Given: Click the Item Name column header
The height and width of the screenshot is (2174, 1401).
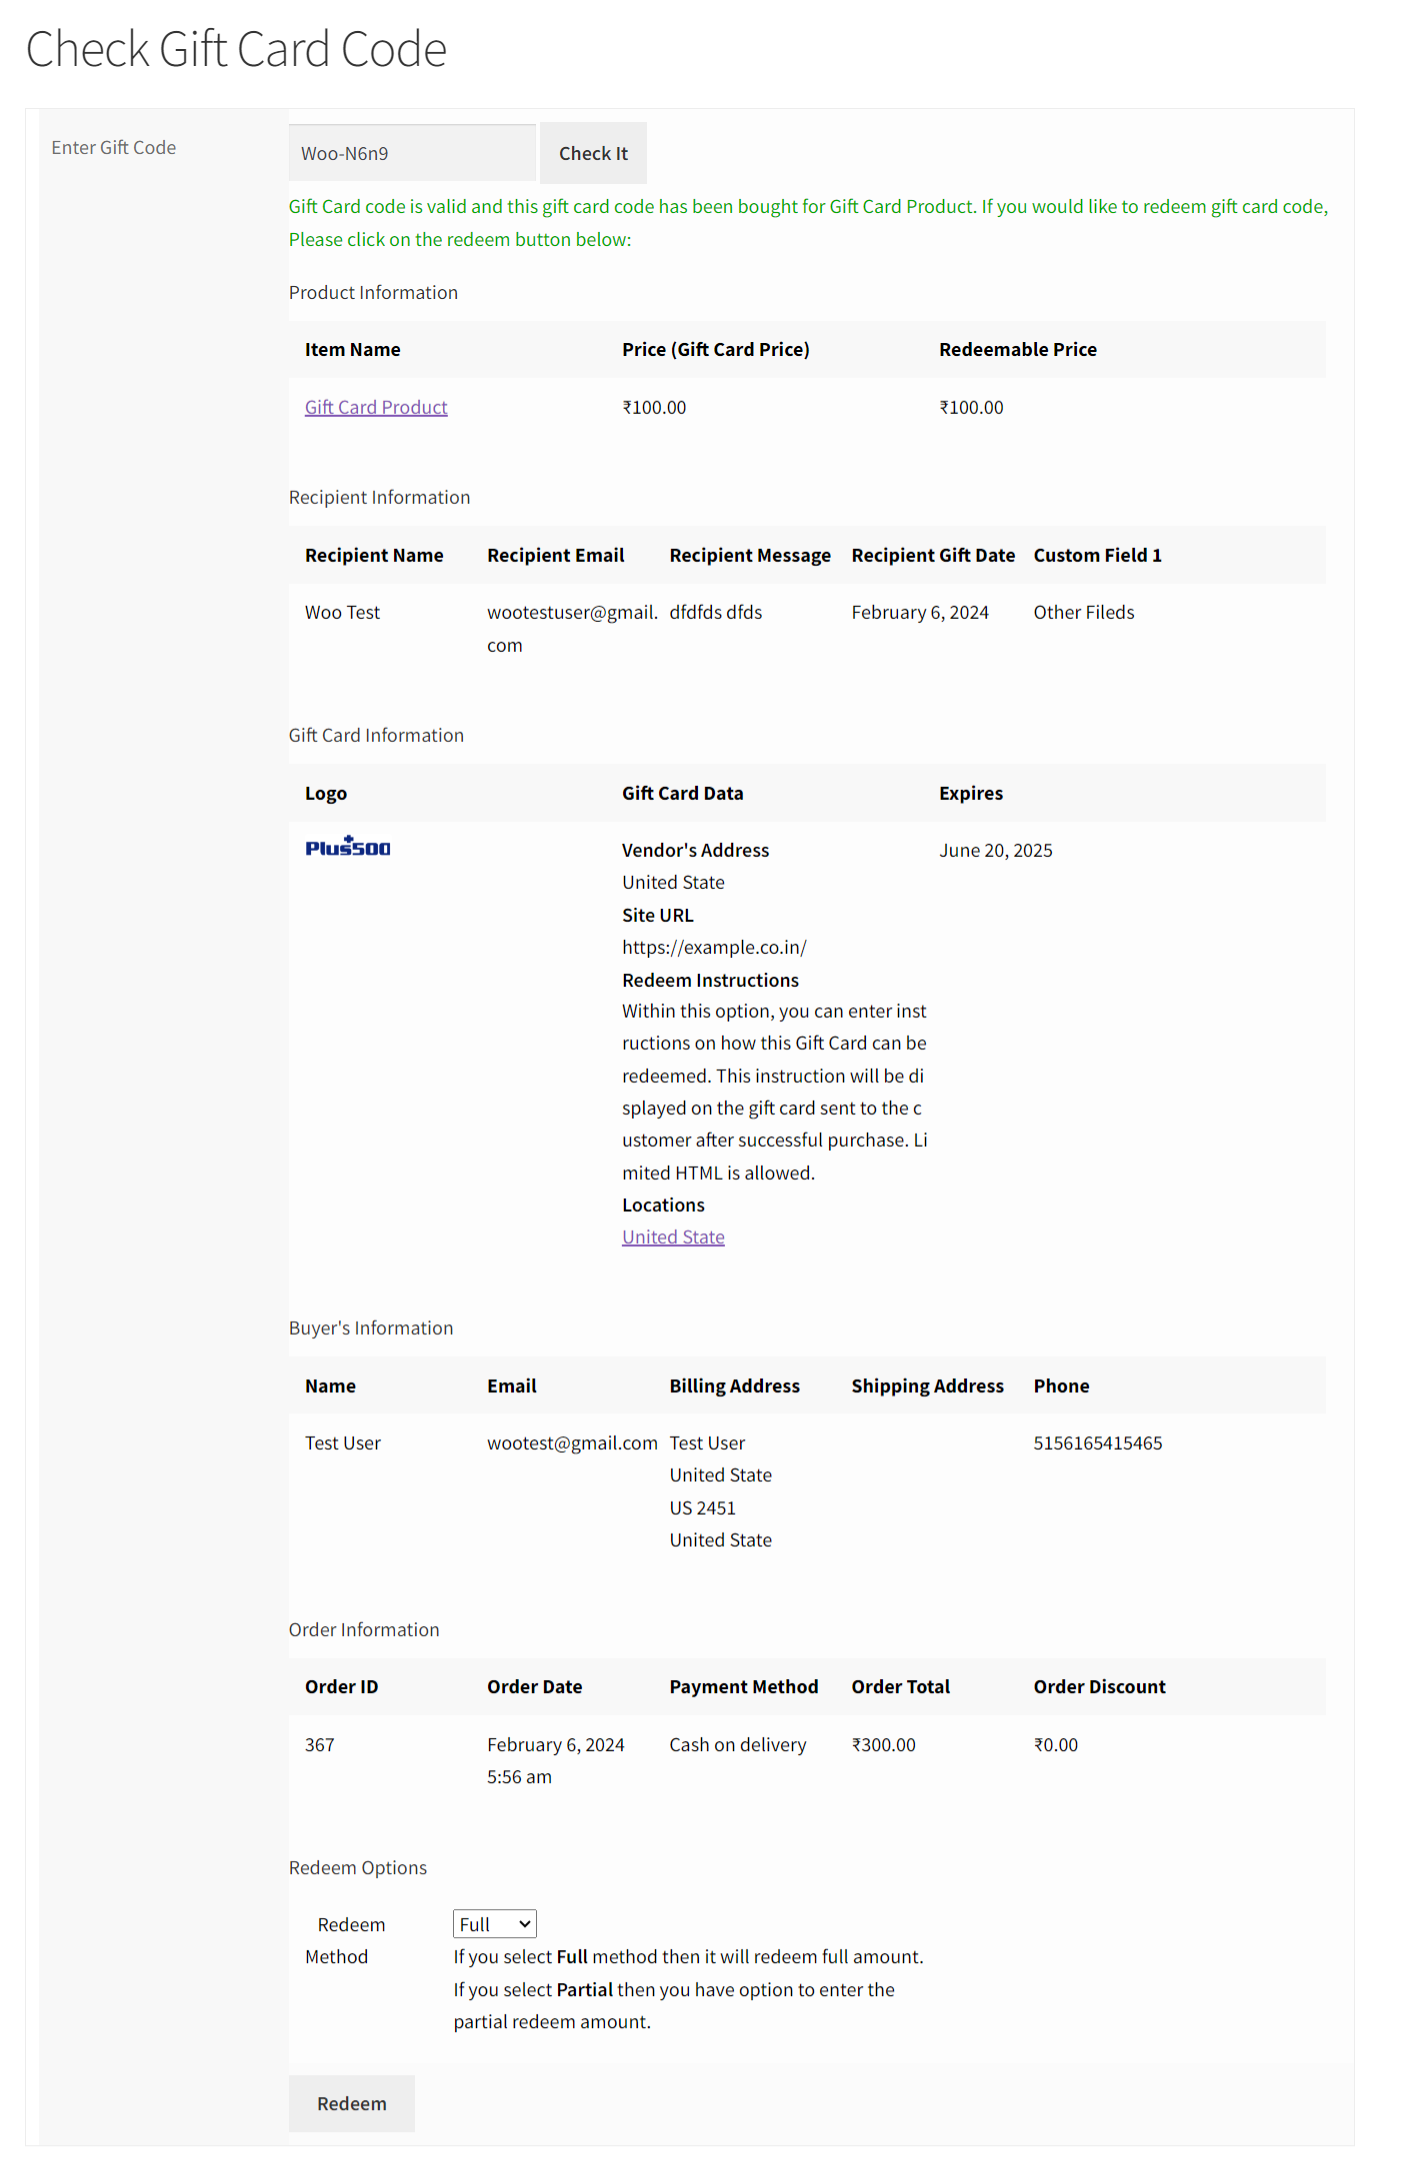Looking at the screenshot, I should coord(352,349).
